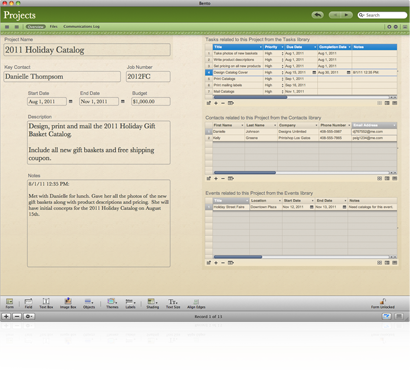Click the Events table horizontal scrollbar

pyautogui.click(x=238, y=257)
